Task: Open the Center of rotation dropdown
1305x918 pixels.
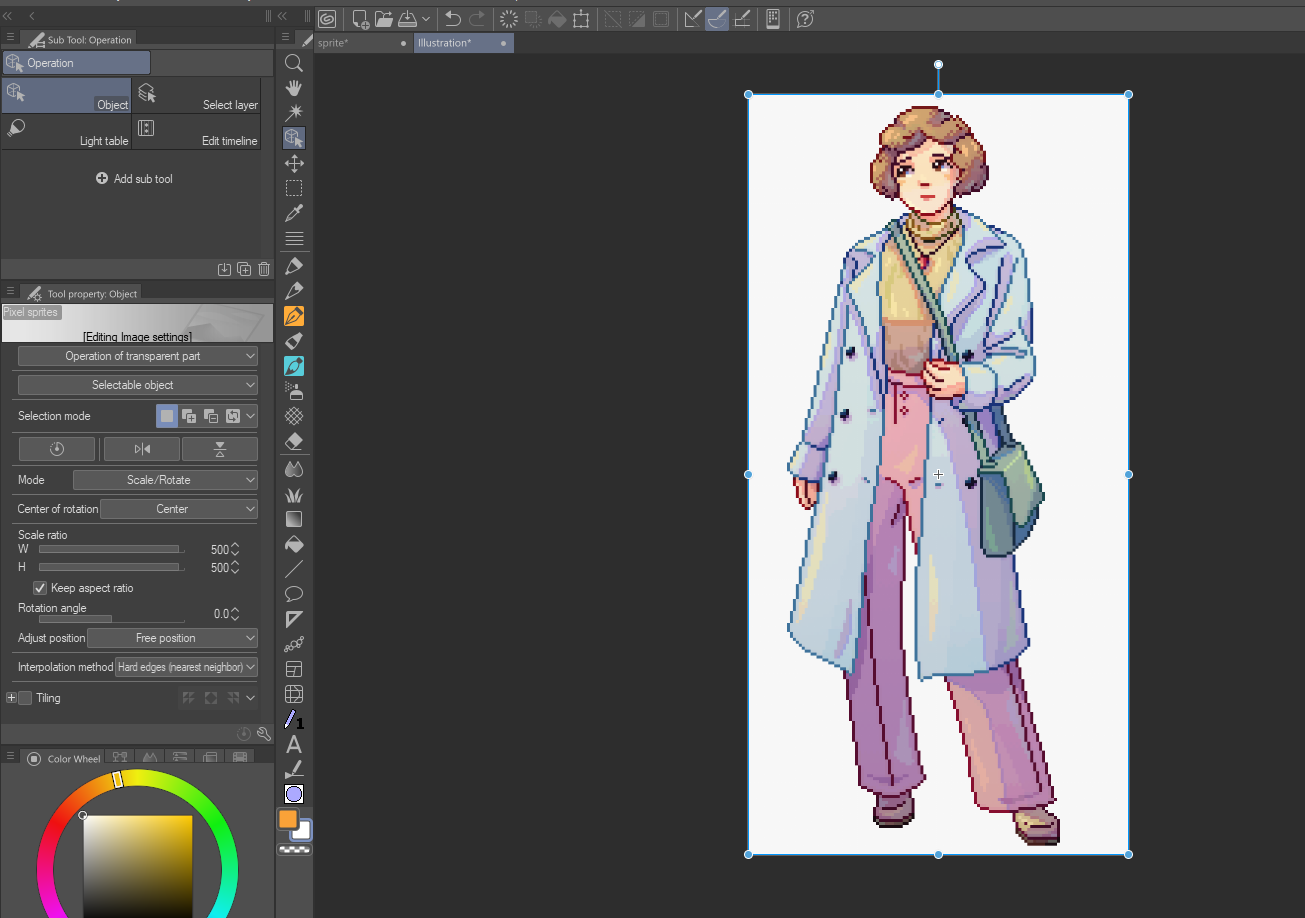Action: [179, 509]
